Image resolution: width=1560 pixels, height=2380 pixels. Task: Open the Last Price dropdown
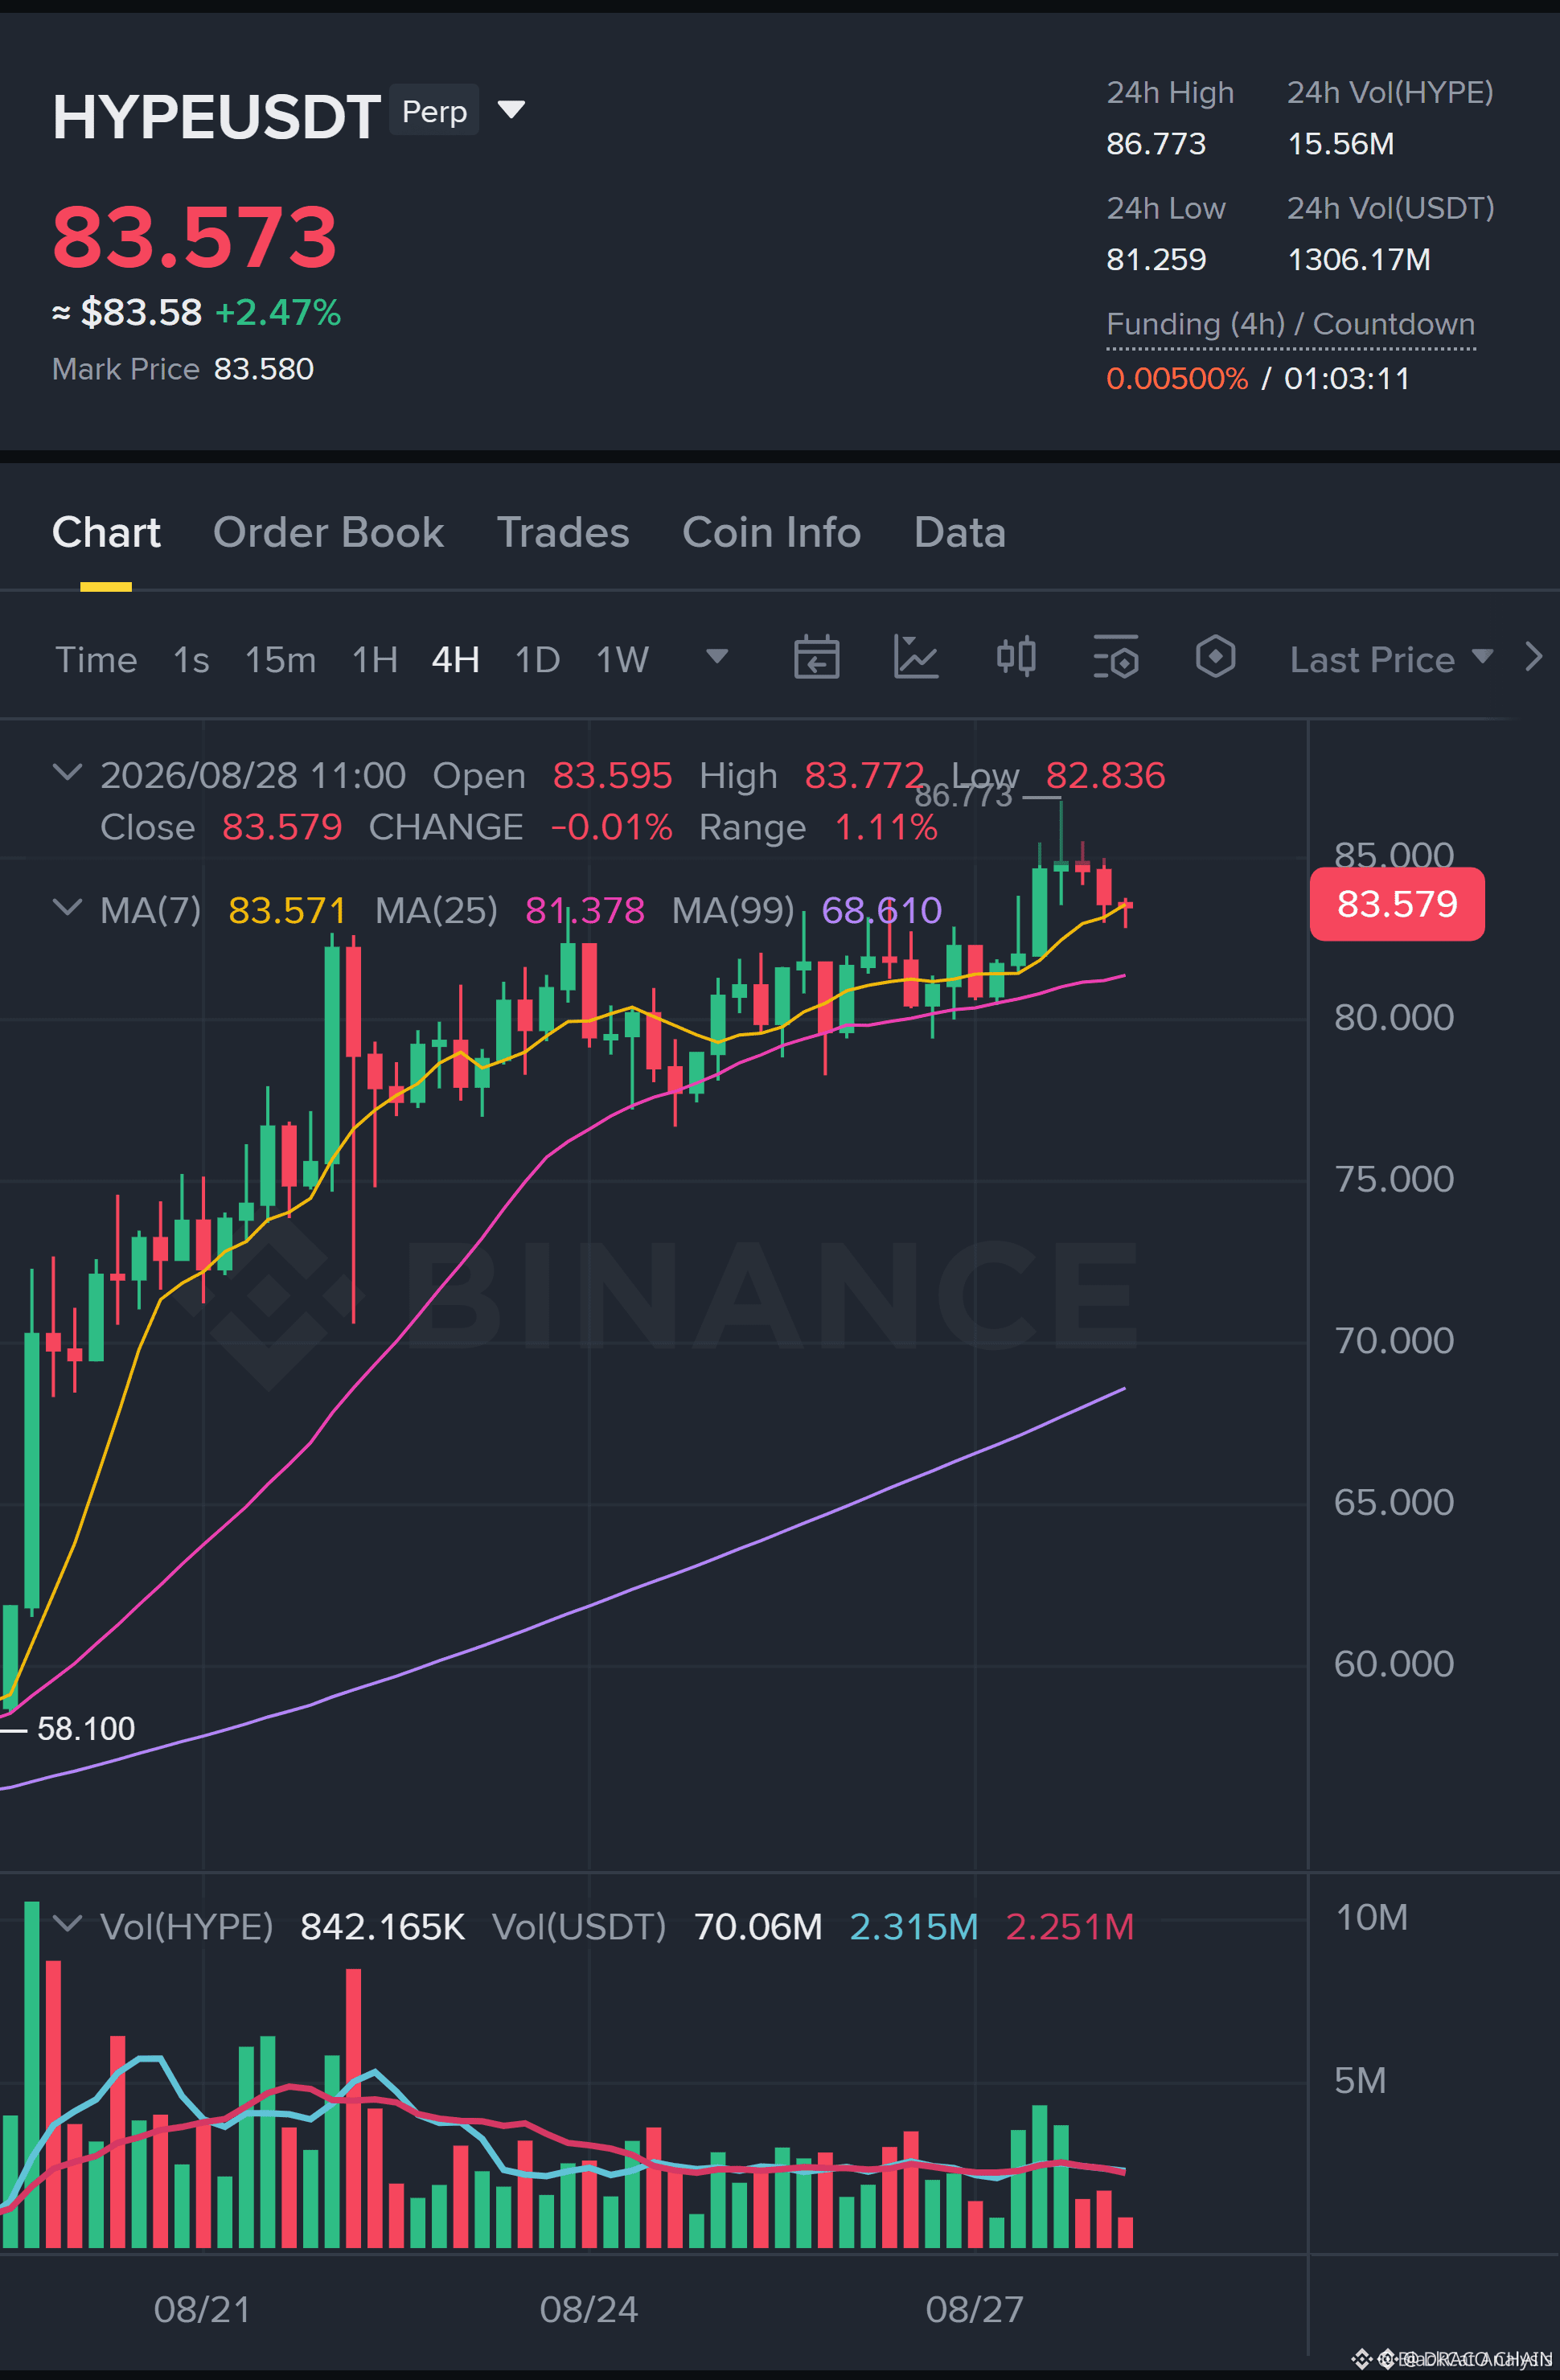[x=1391, y=659]
